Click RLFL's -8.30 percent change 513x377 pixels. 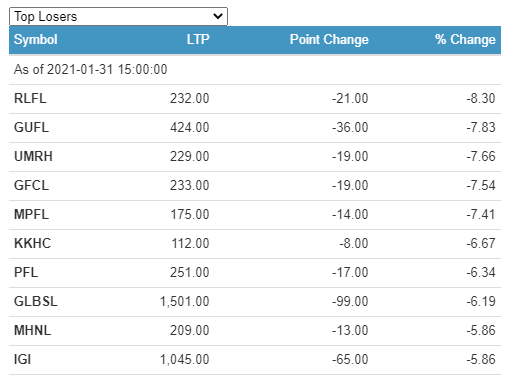click(x=481, y=99)
